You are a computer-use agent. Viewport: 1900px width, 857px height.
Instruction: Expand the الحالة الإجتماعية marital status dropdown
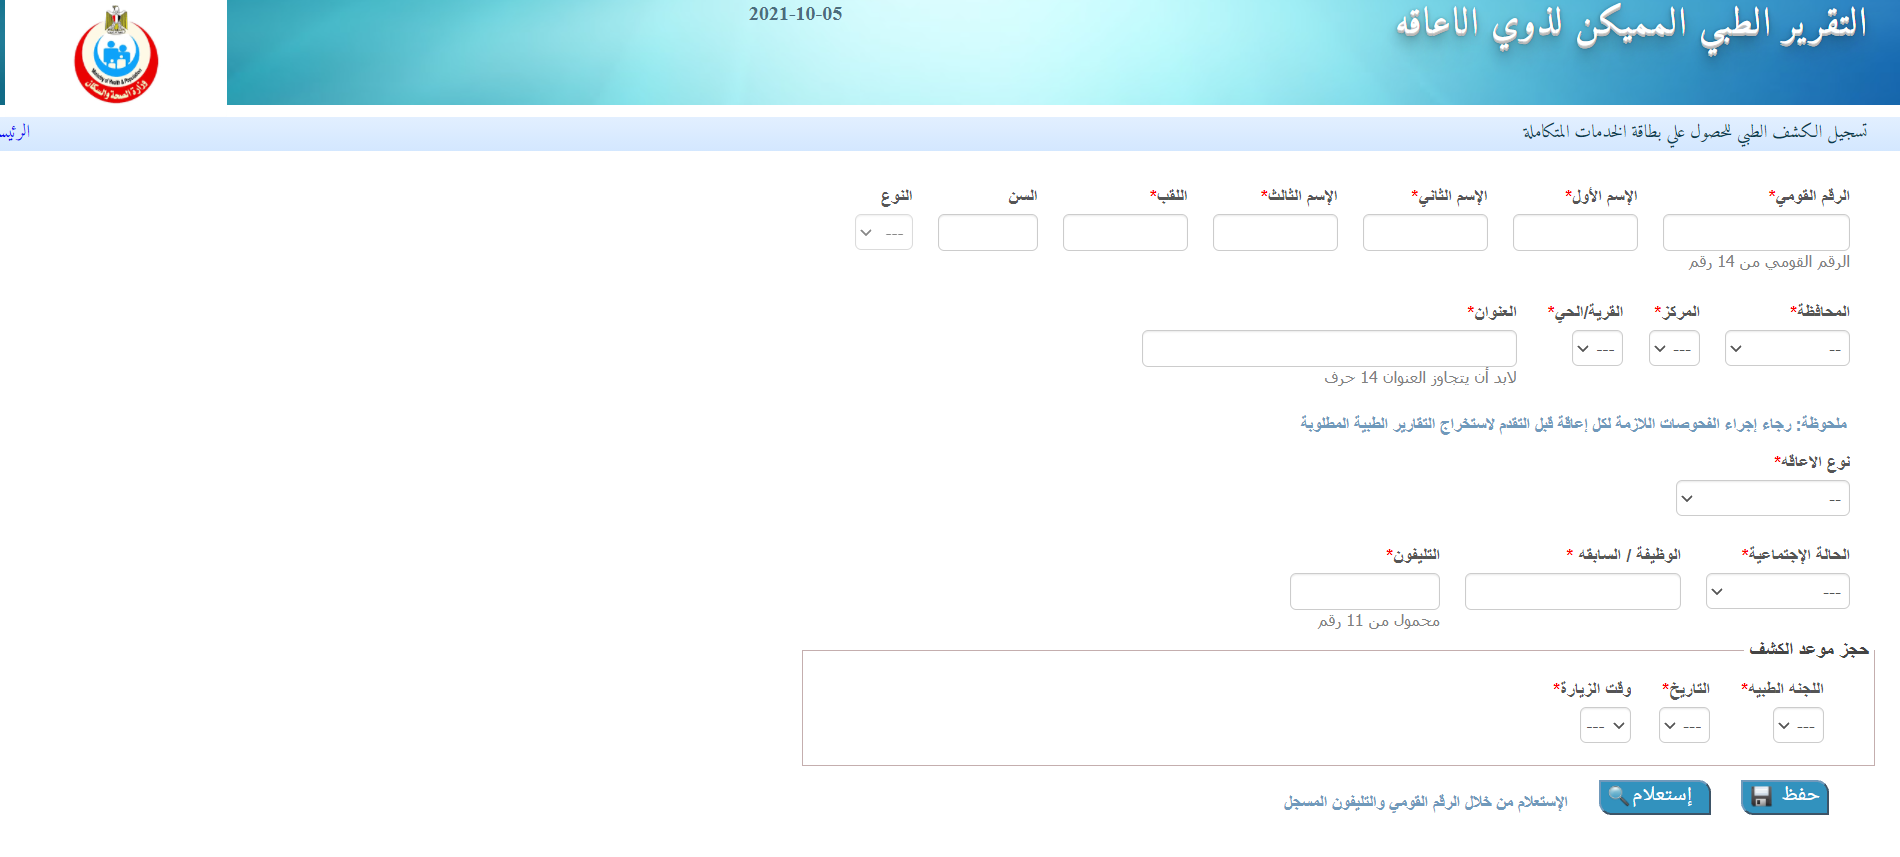[x=1778, y=591]
